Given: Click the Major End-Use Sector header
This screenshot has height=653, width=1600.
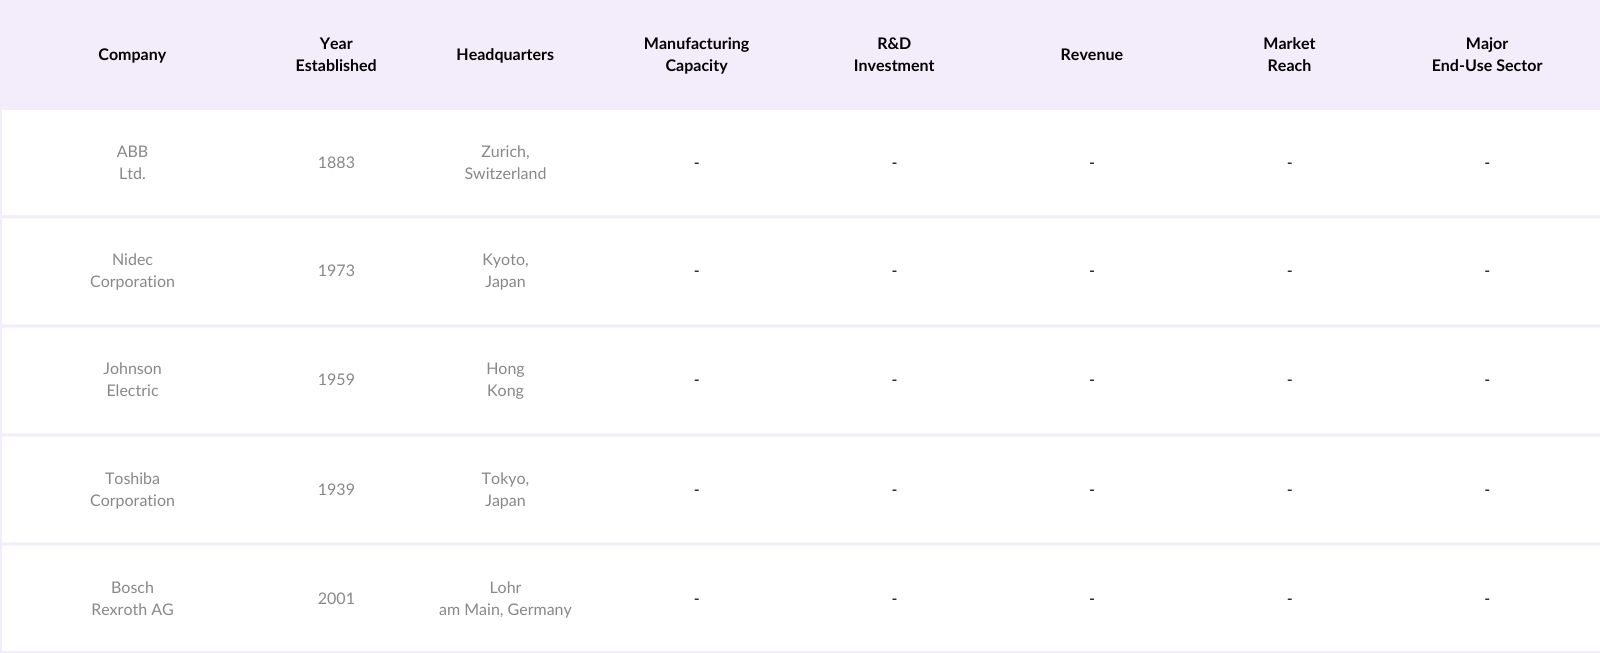Looking at the screenshot, I should [x=1487, y=54].
